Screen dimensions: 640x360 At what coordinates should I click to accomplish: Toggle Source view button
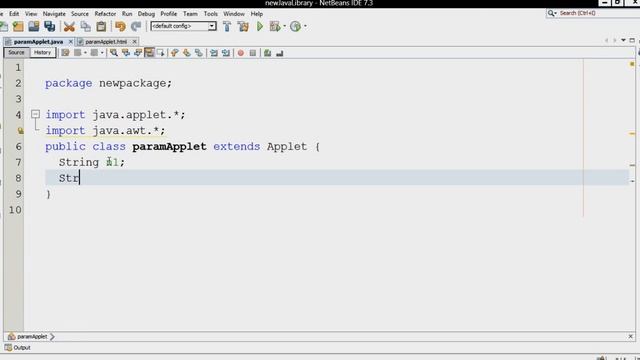16,53
